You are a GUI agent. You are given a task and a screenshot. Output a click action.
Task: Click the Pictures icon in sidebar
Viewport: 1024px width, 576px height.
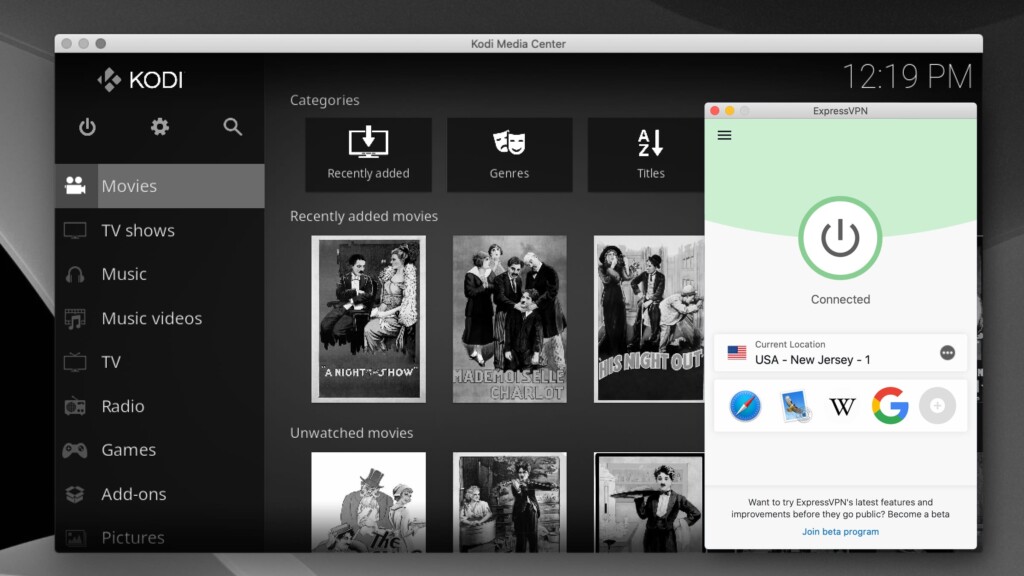75,538
